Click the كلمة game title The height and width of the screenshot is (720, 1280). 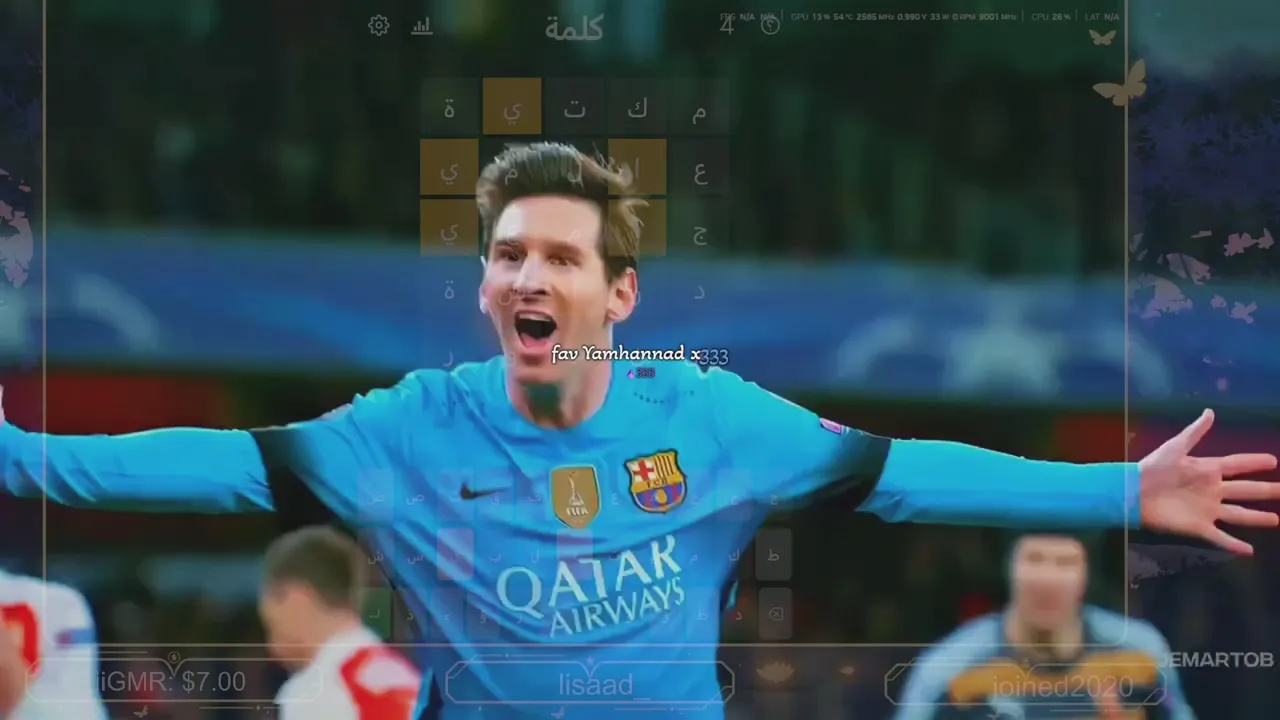coord(574,28)
